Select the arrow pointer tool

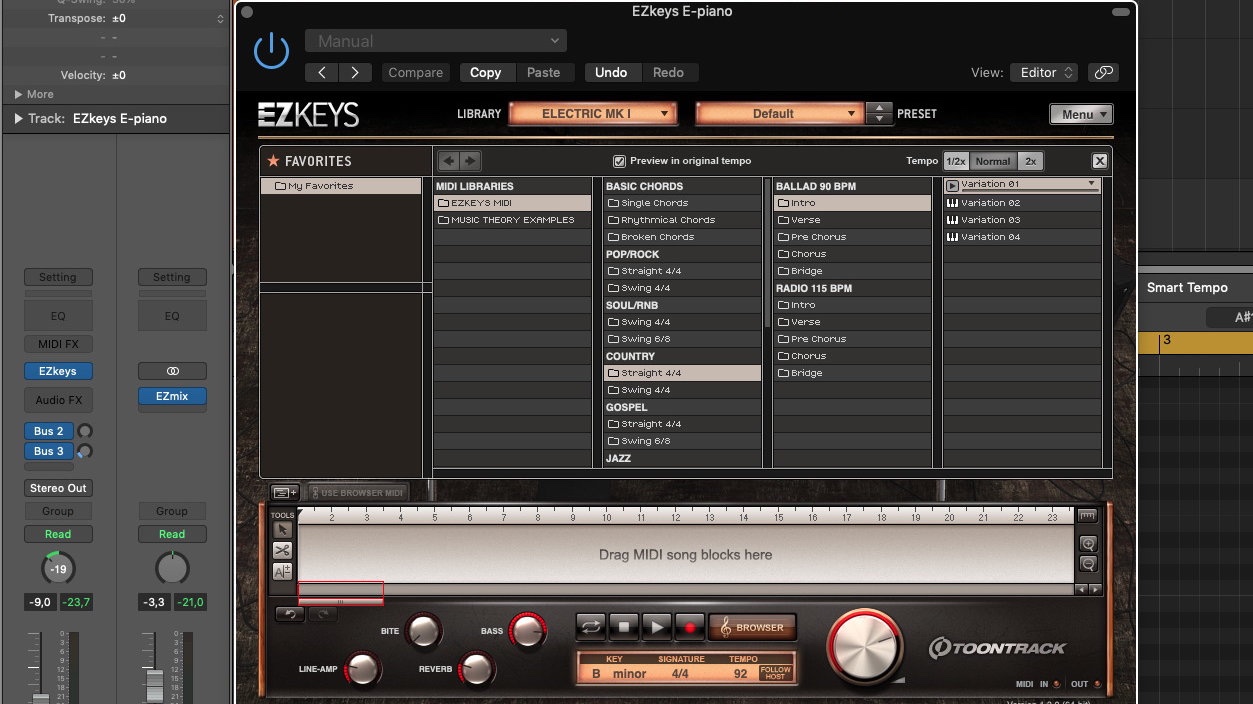pos(282,529)
